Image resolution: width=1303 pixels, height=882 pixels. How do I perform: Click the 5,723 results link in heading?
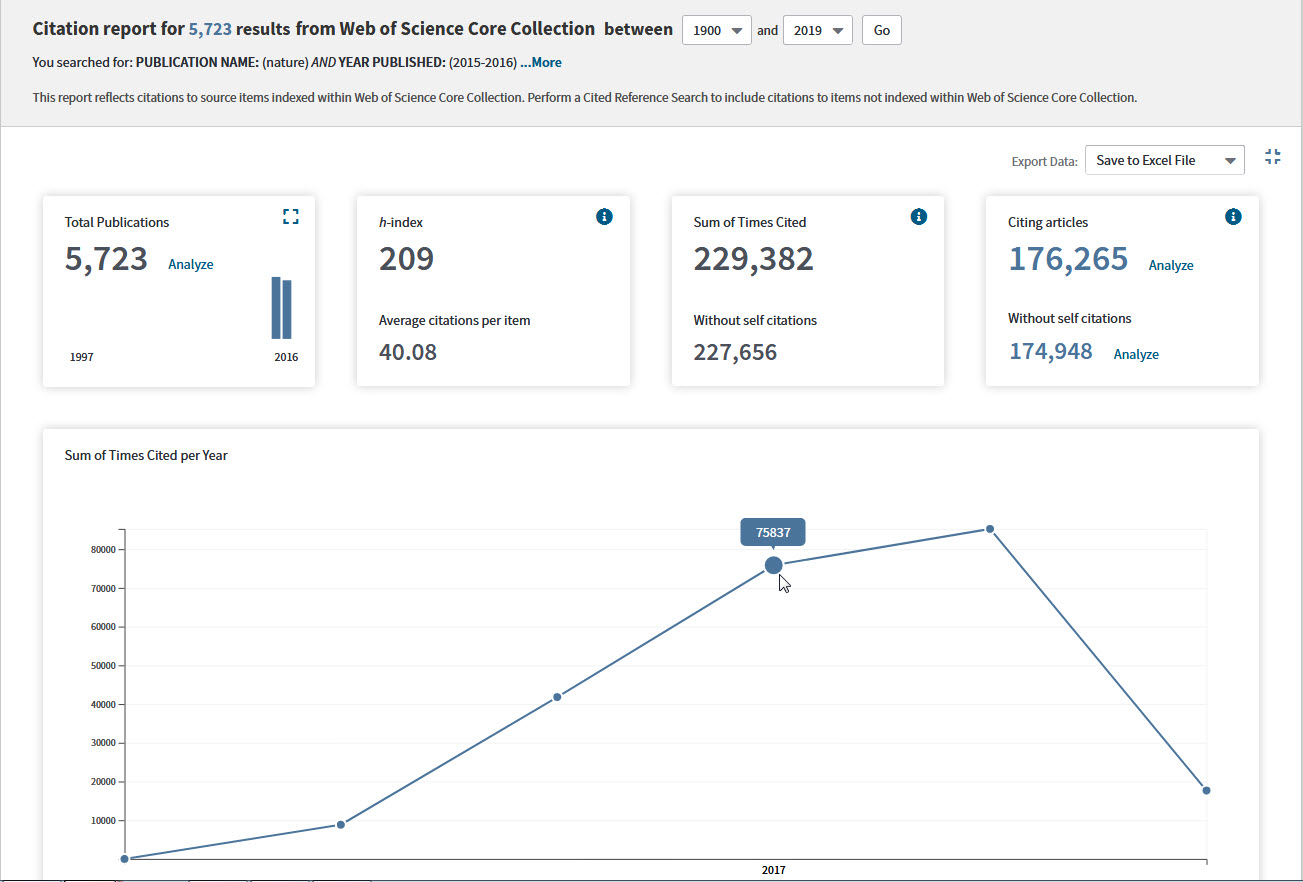pos(210,29)
